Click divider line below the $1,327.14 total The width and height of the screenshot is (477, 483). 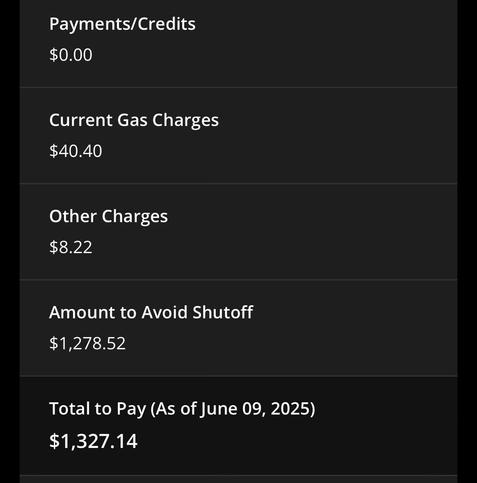(x=238, y=476)
